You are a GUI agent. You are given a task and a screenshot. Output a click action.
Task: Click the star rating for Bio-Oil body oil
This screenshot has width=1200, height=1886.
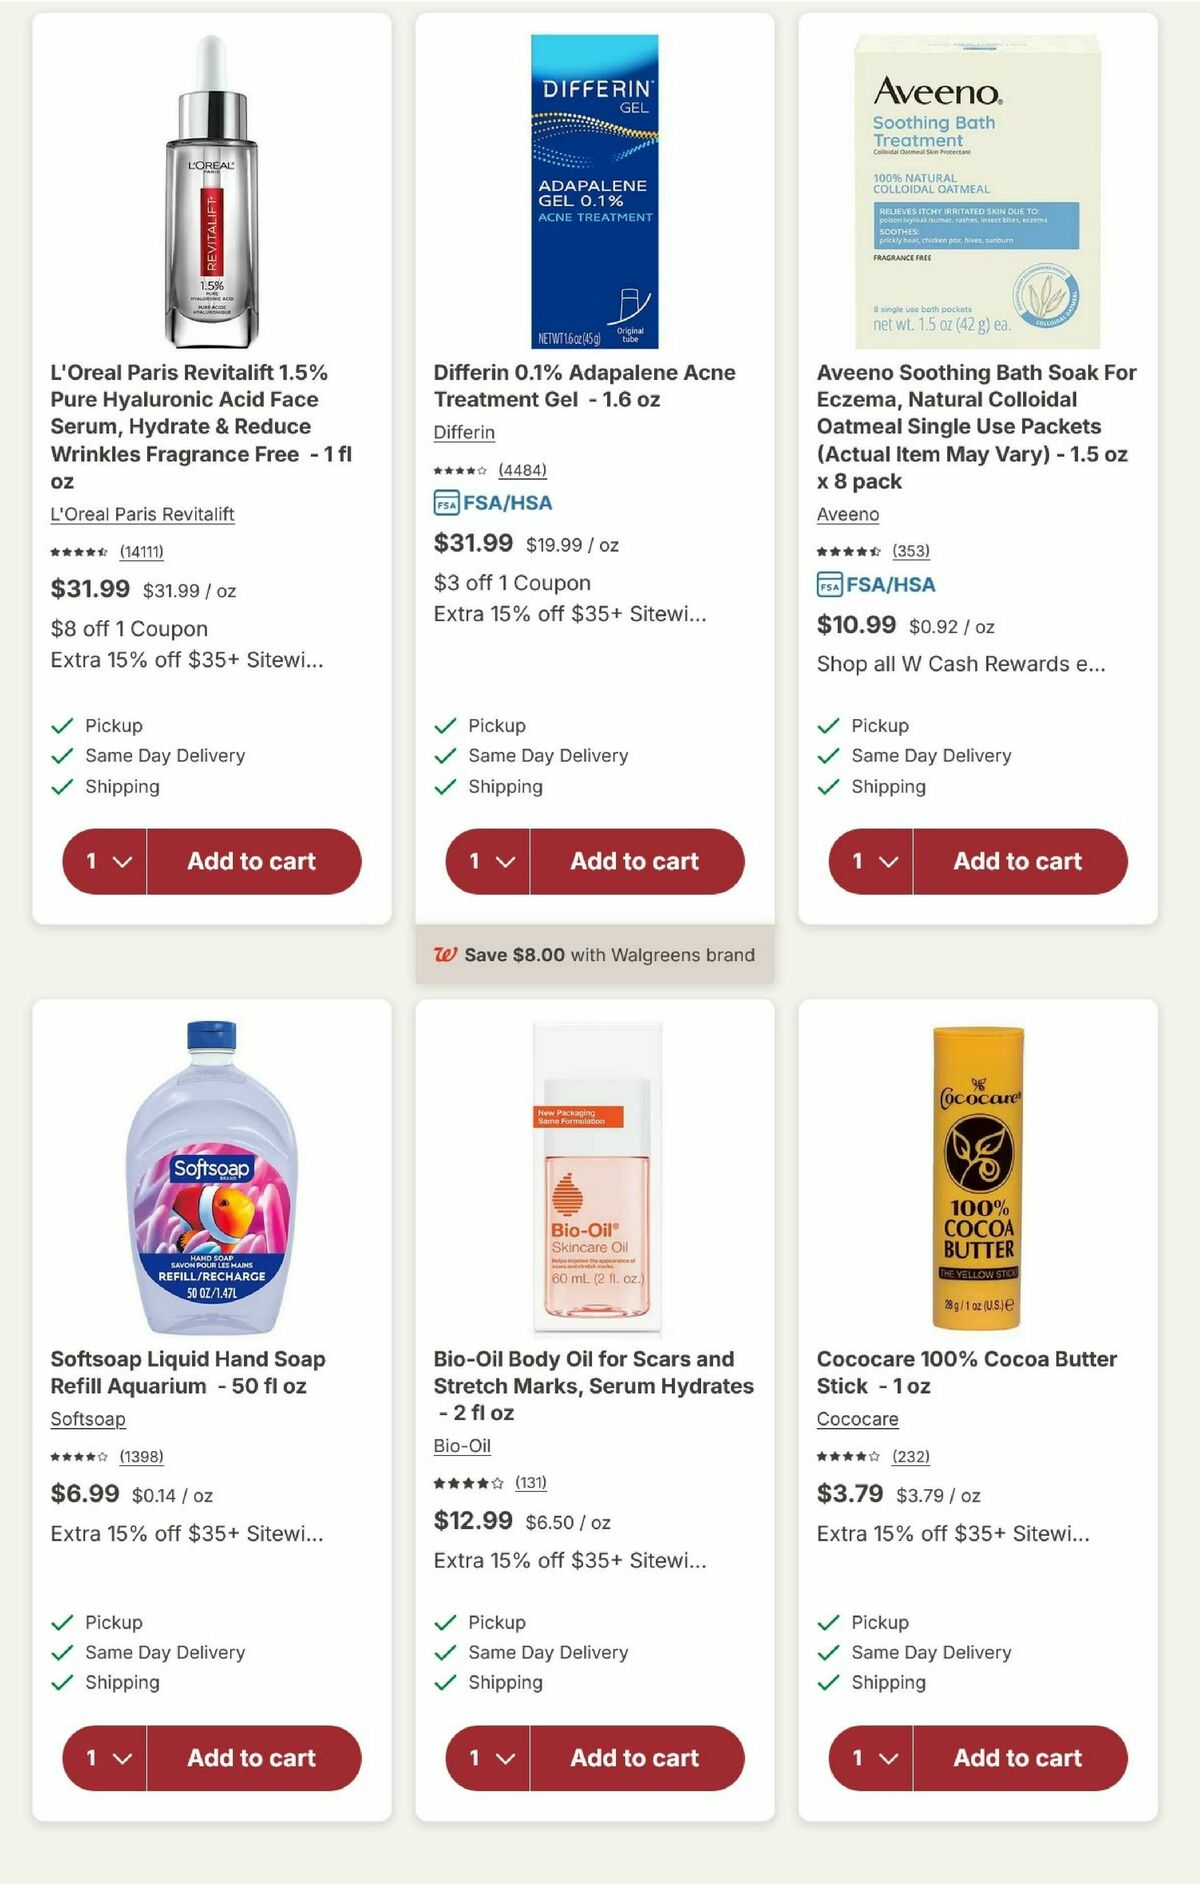tap(467, 1483)
